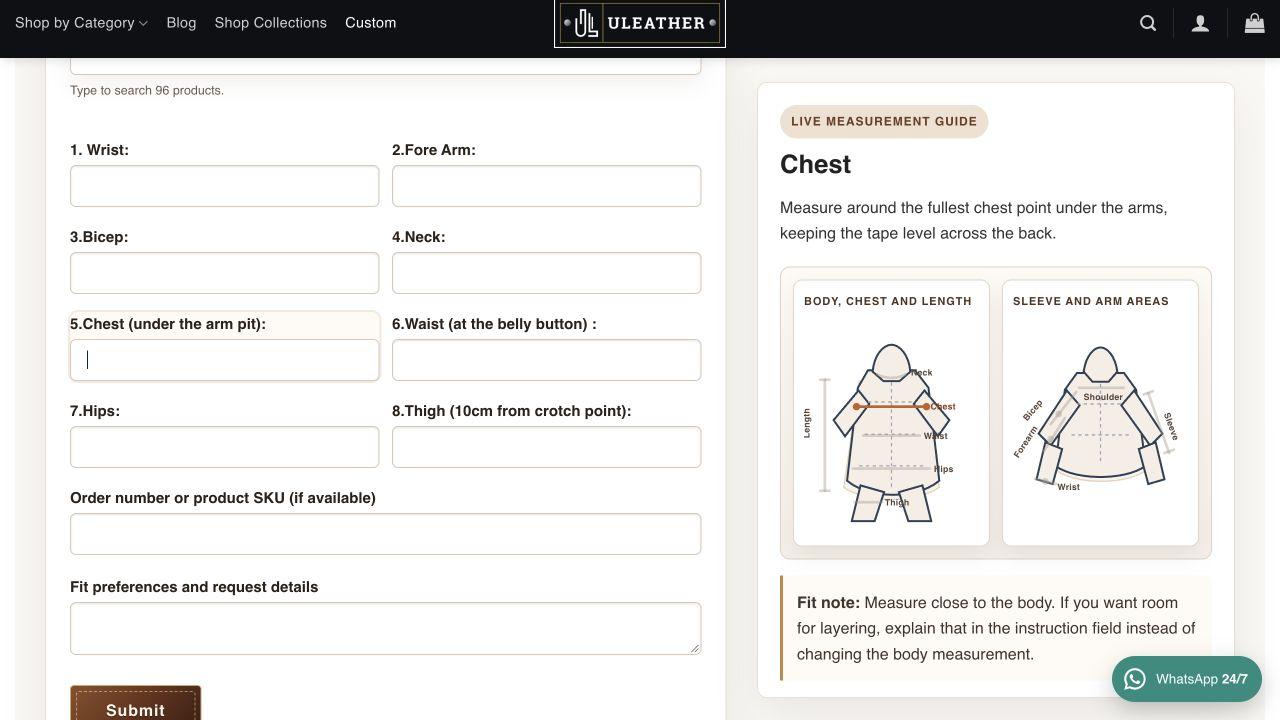The image size is (1280, 720).
Task: Focus the Thigh input field
Action: [x=546, y=447]
